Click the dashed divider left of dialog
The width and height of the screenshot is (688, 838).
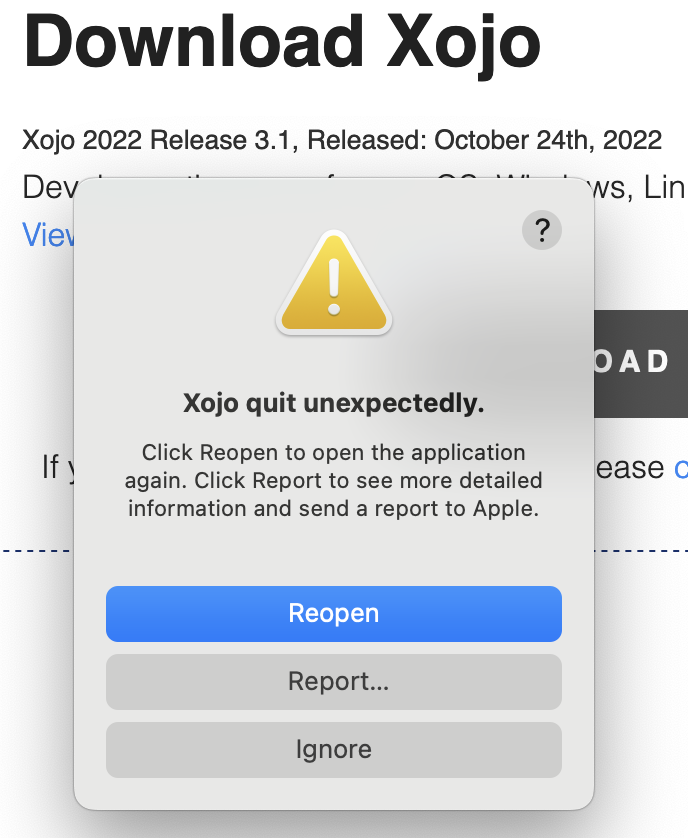(x=37, y=550)
